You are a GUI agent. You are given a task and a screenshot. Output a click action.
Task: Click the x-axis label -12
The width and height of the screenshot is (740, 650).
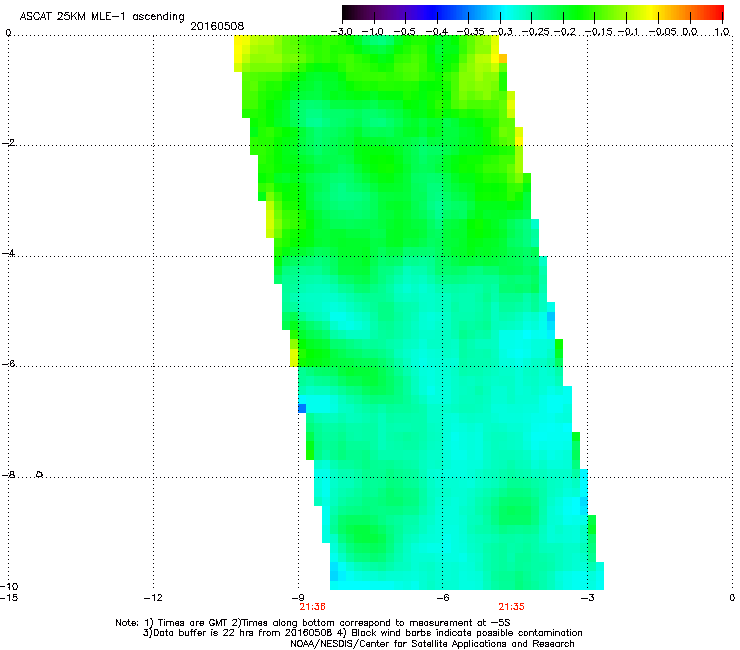(x=153, y=598)
